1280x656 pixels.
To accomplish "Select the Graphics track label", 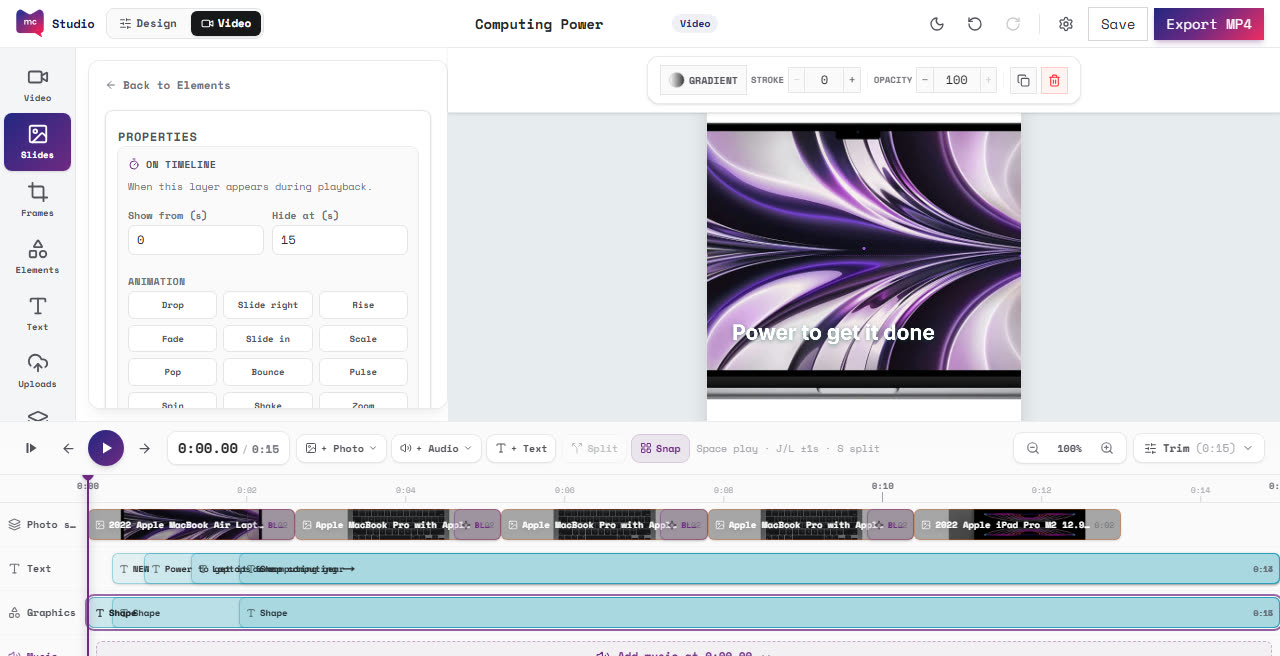I will (x=42, y=613).
